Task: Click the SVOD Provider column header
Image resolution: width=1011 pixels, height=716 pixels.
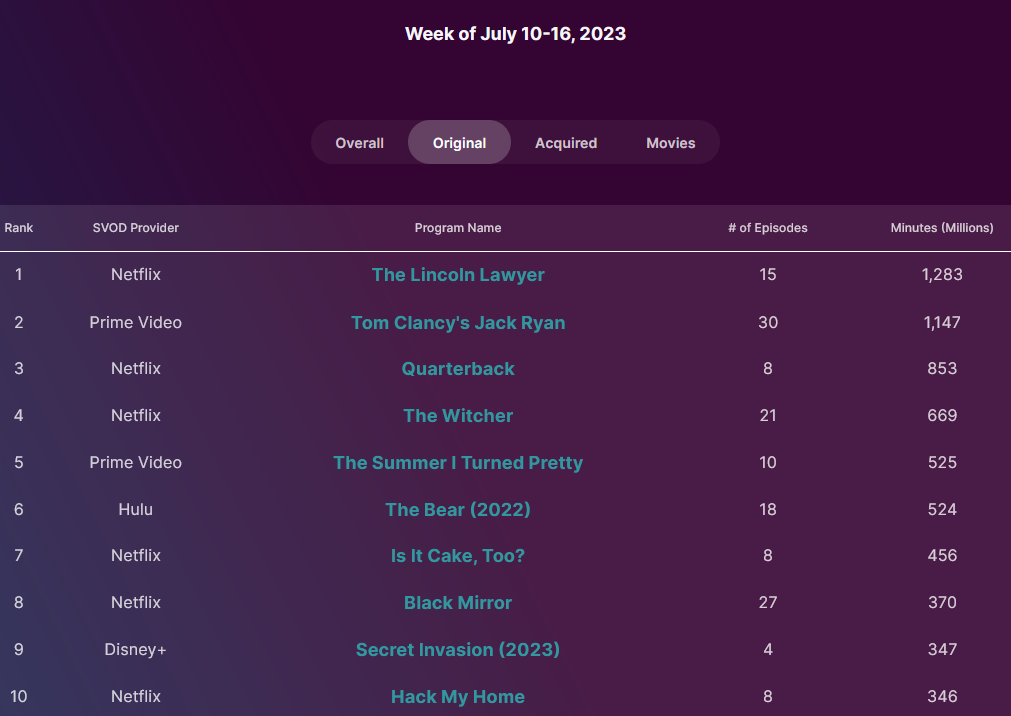Action: click(136, 228)
